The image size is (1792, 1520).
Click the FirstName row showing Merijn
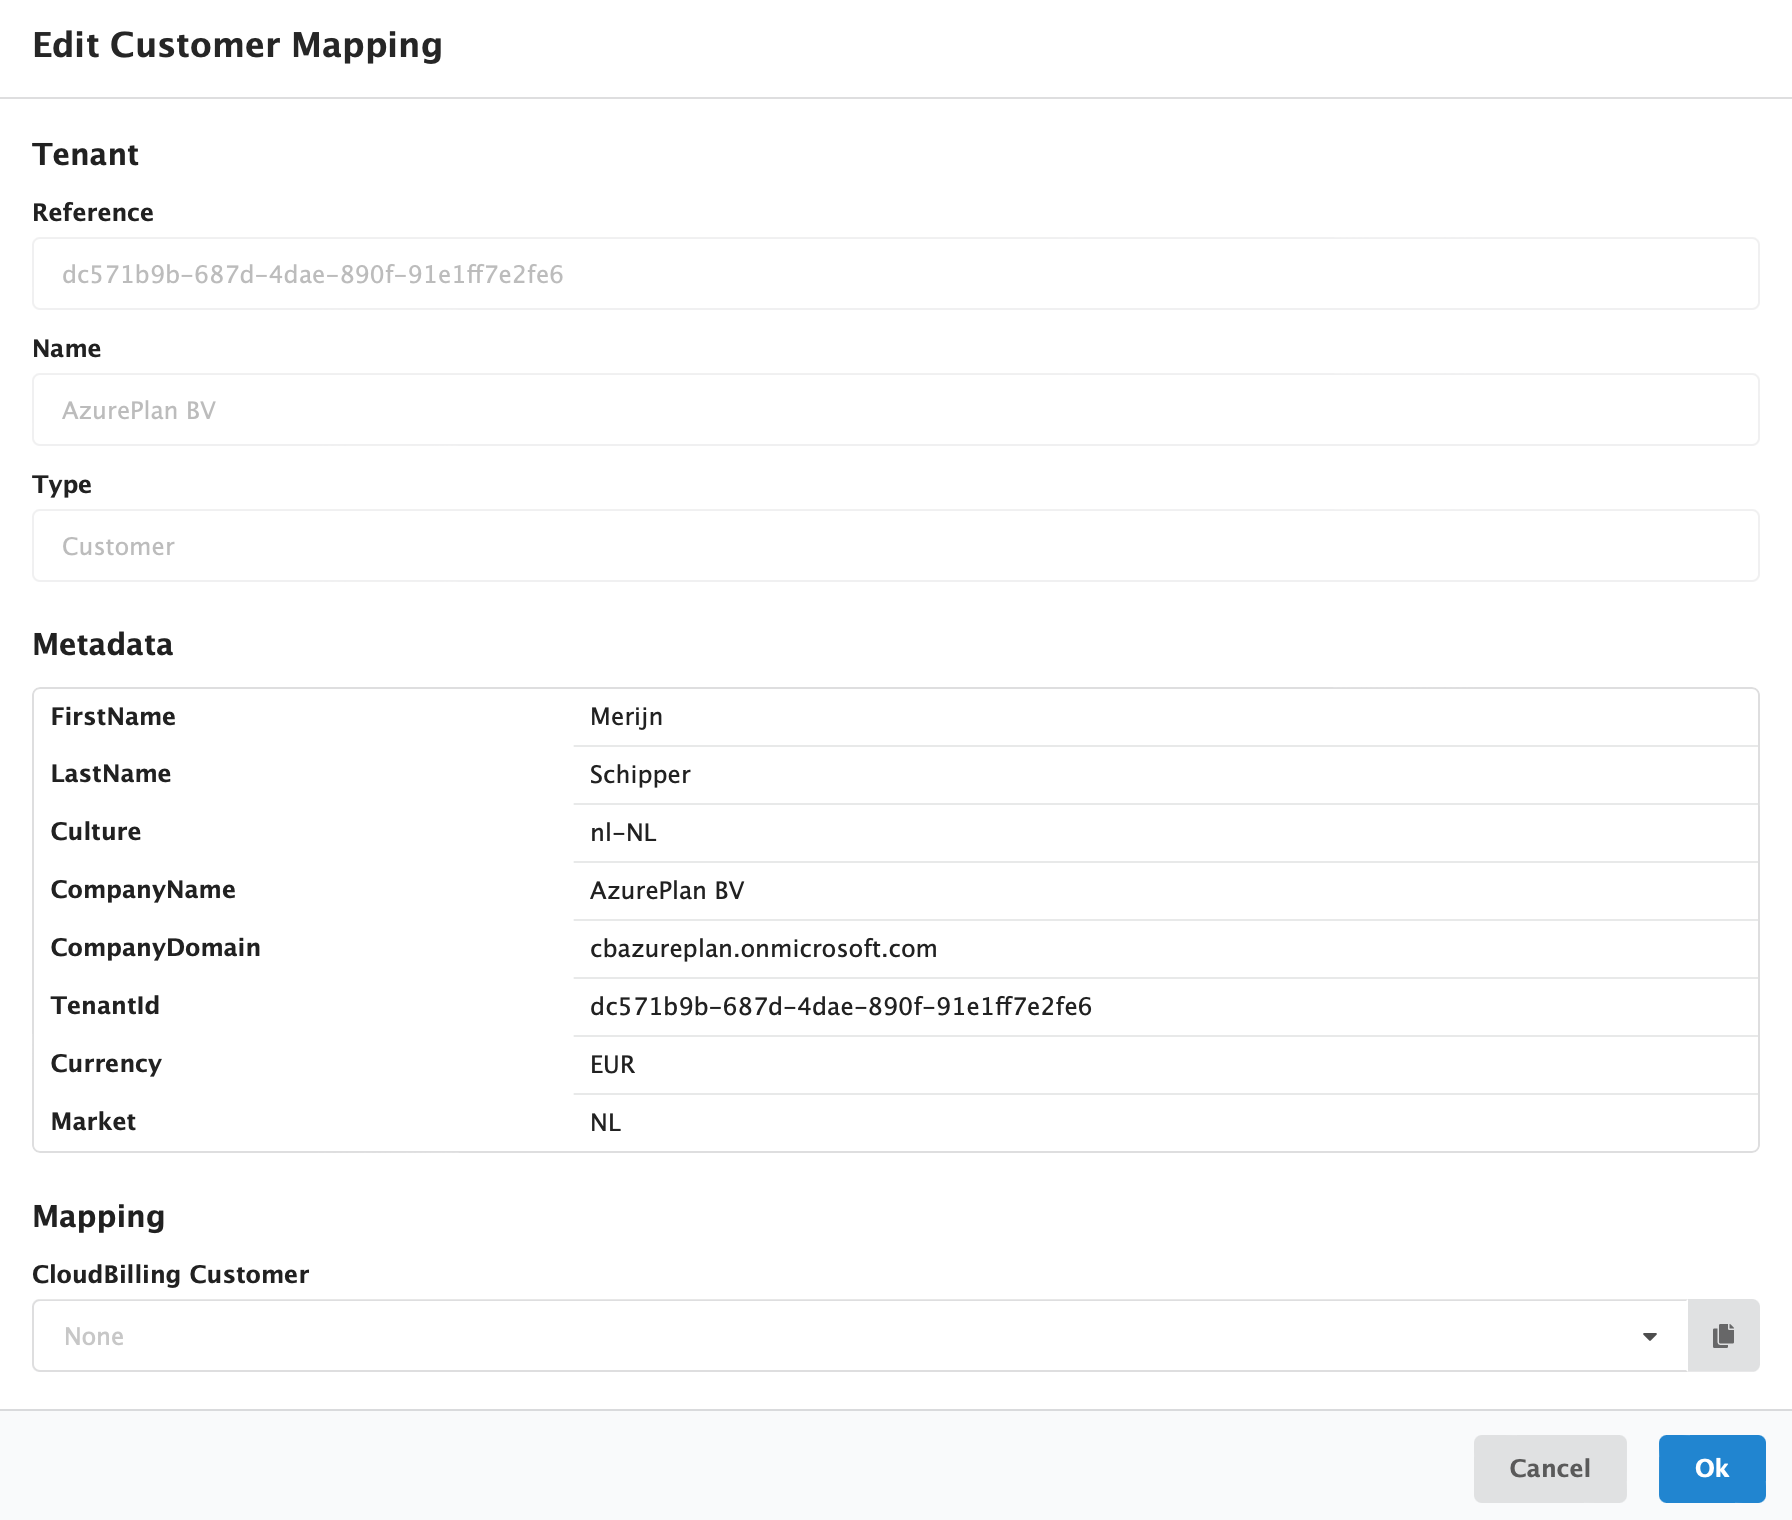pyautogui.click(x=626, y=716)
